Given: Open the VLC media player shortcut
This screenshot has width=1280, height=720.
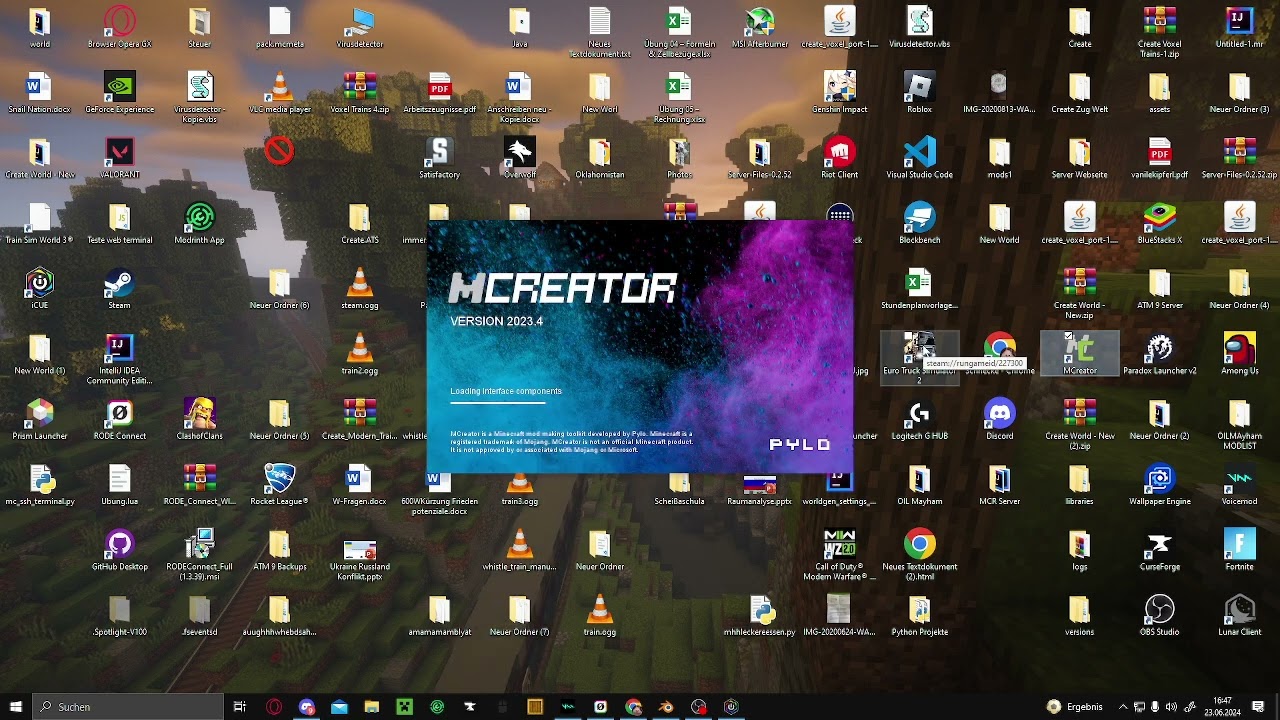Looking at the screenshot, I should 279,93.
